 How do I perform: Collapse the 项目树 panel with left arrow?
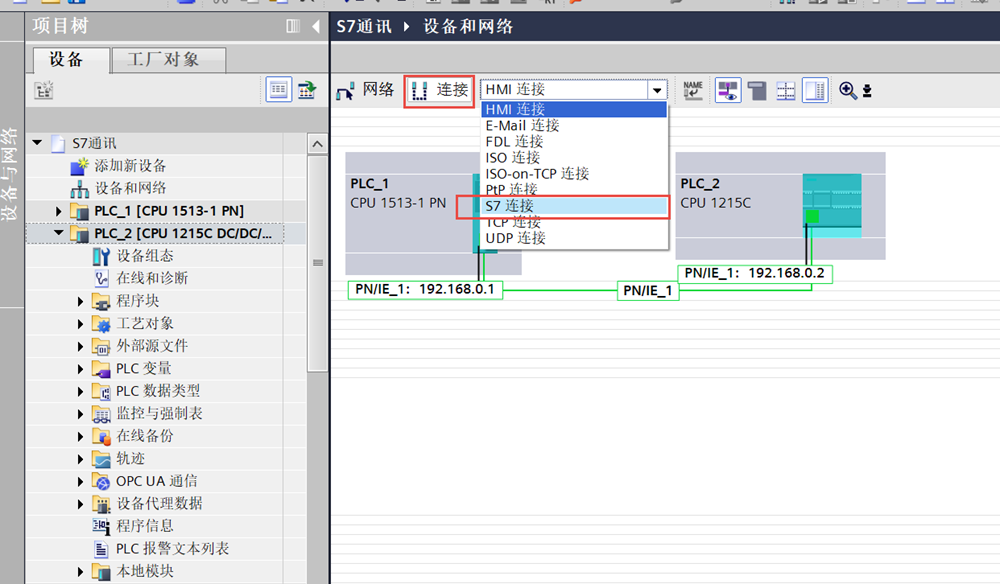(x=316, y=26)
